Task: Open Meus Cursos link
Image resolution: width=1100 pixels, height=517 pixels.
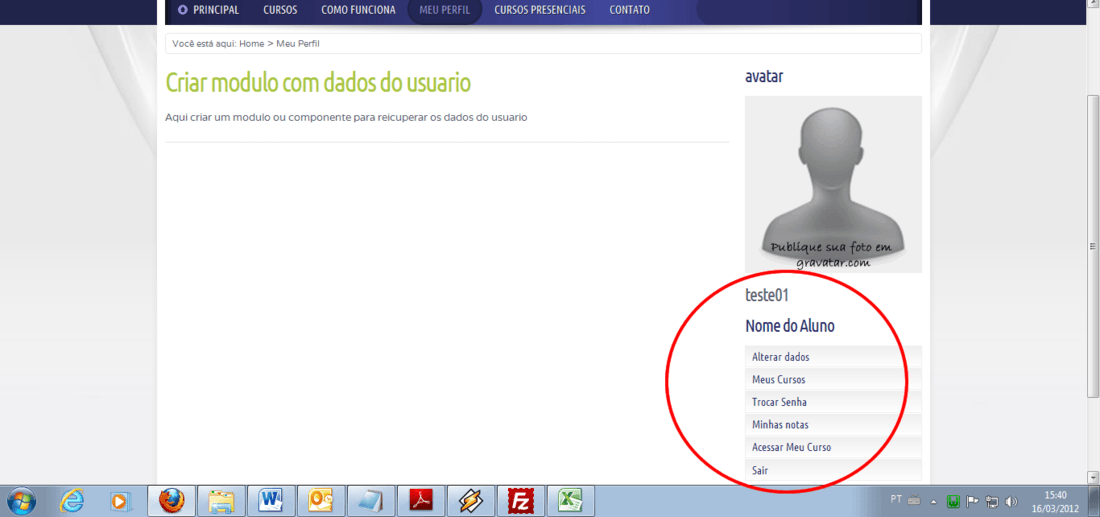Action: [833, 380]
